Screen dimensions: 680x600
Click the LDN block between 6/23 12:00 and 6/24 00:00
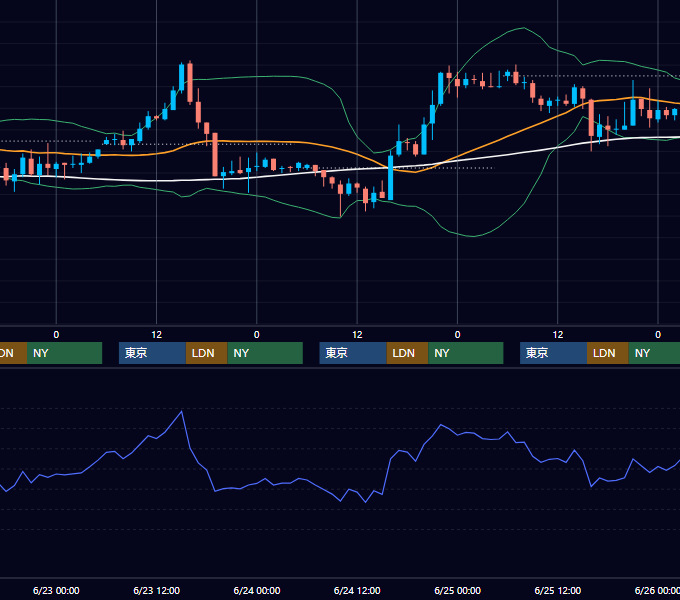(x=206, y=353)
